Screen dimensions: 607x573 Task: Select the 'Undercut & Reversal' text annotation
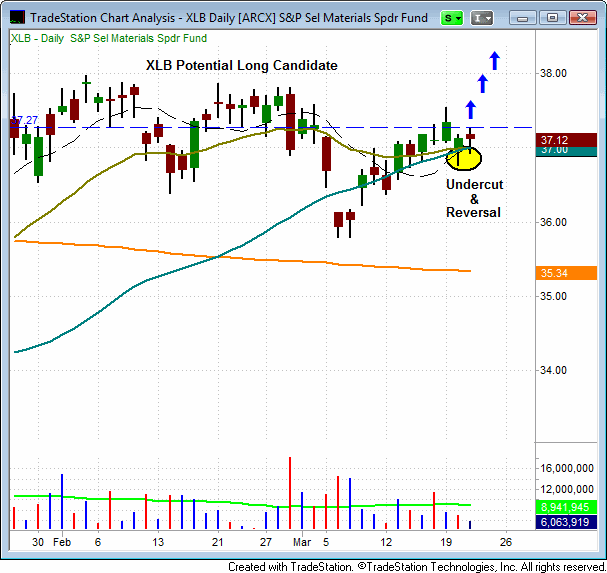pyautogui.click(x=474, y=198)
